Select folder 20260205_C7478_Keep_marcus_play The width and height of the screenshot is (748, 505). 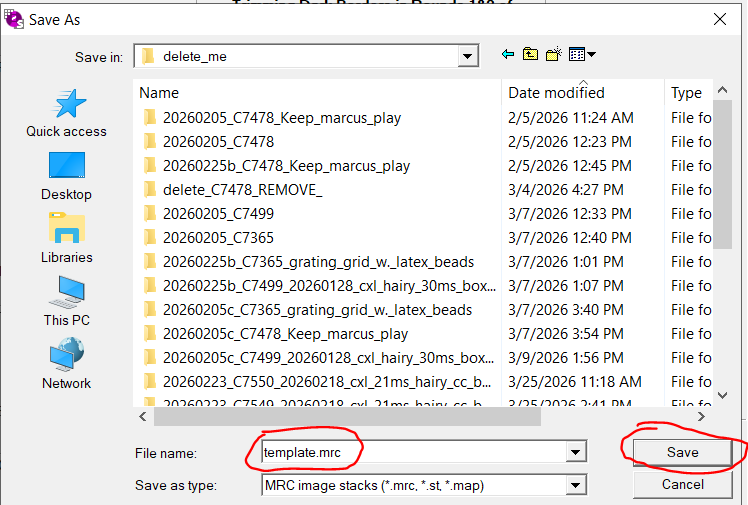pos(281,118)
